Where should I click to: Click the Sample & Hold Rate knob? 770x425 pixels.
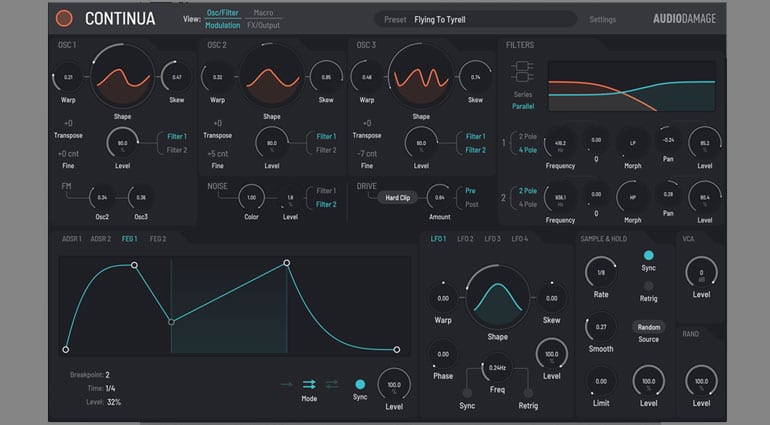[601, 272]
